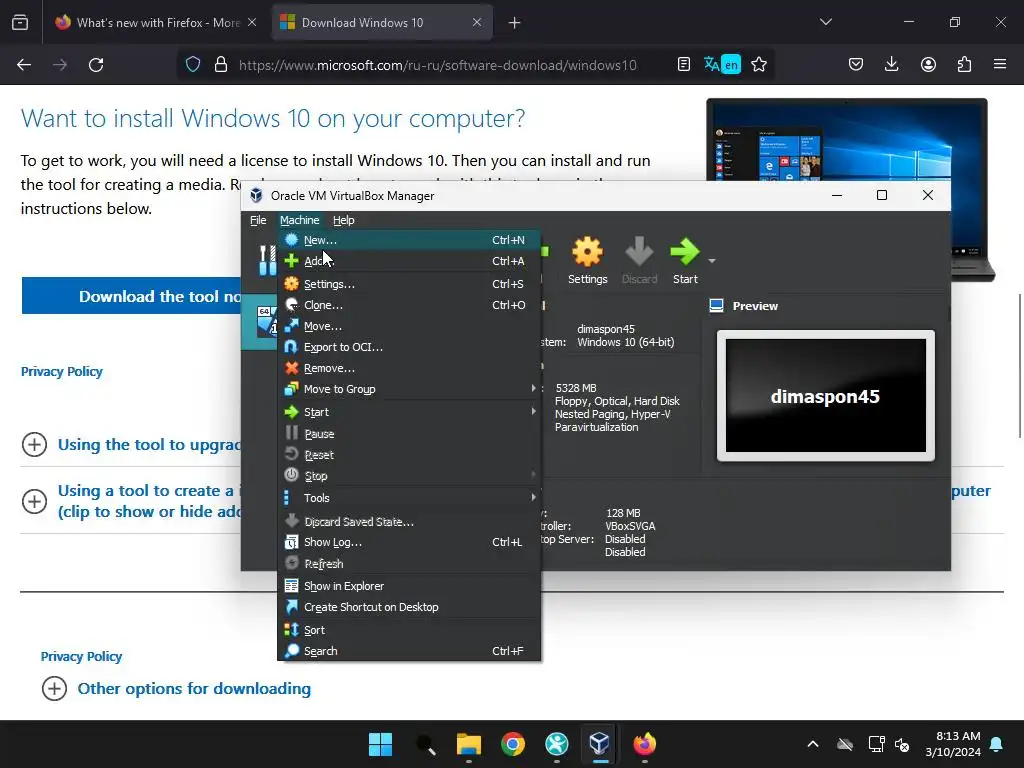This screenshot has width=1024, height=768.
Task: Expand Other options for downloading
Action: (54, 688)
